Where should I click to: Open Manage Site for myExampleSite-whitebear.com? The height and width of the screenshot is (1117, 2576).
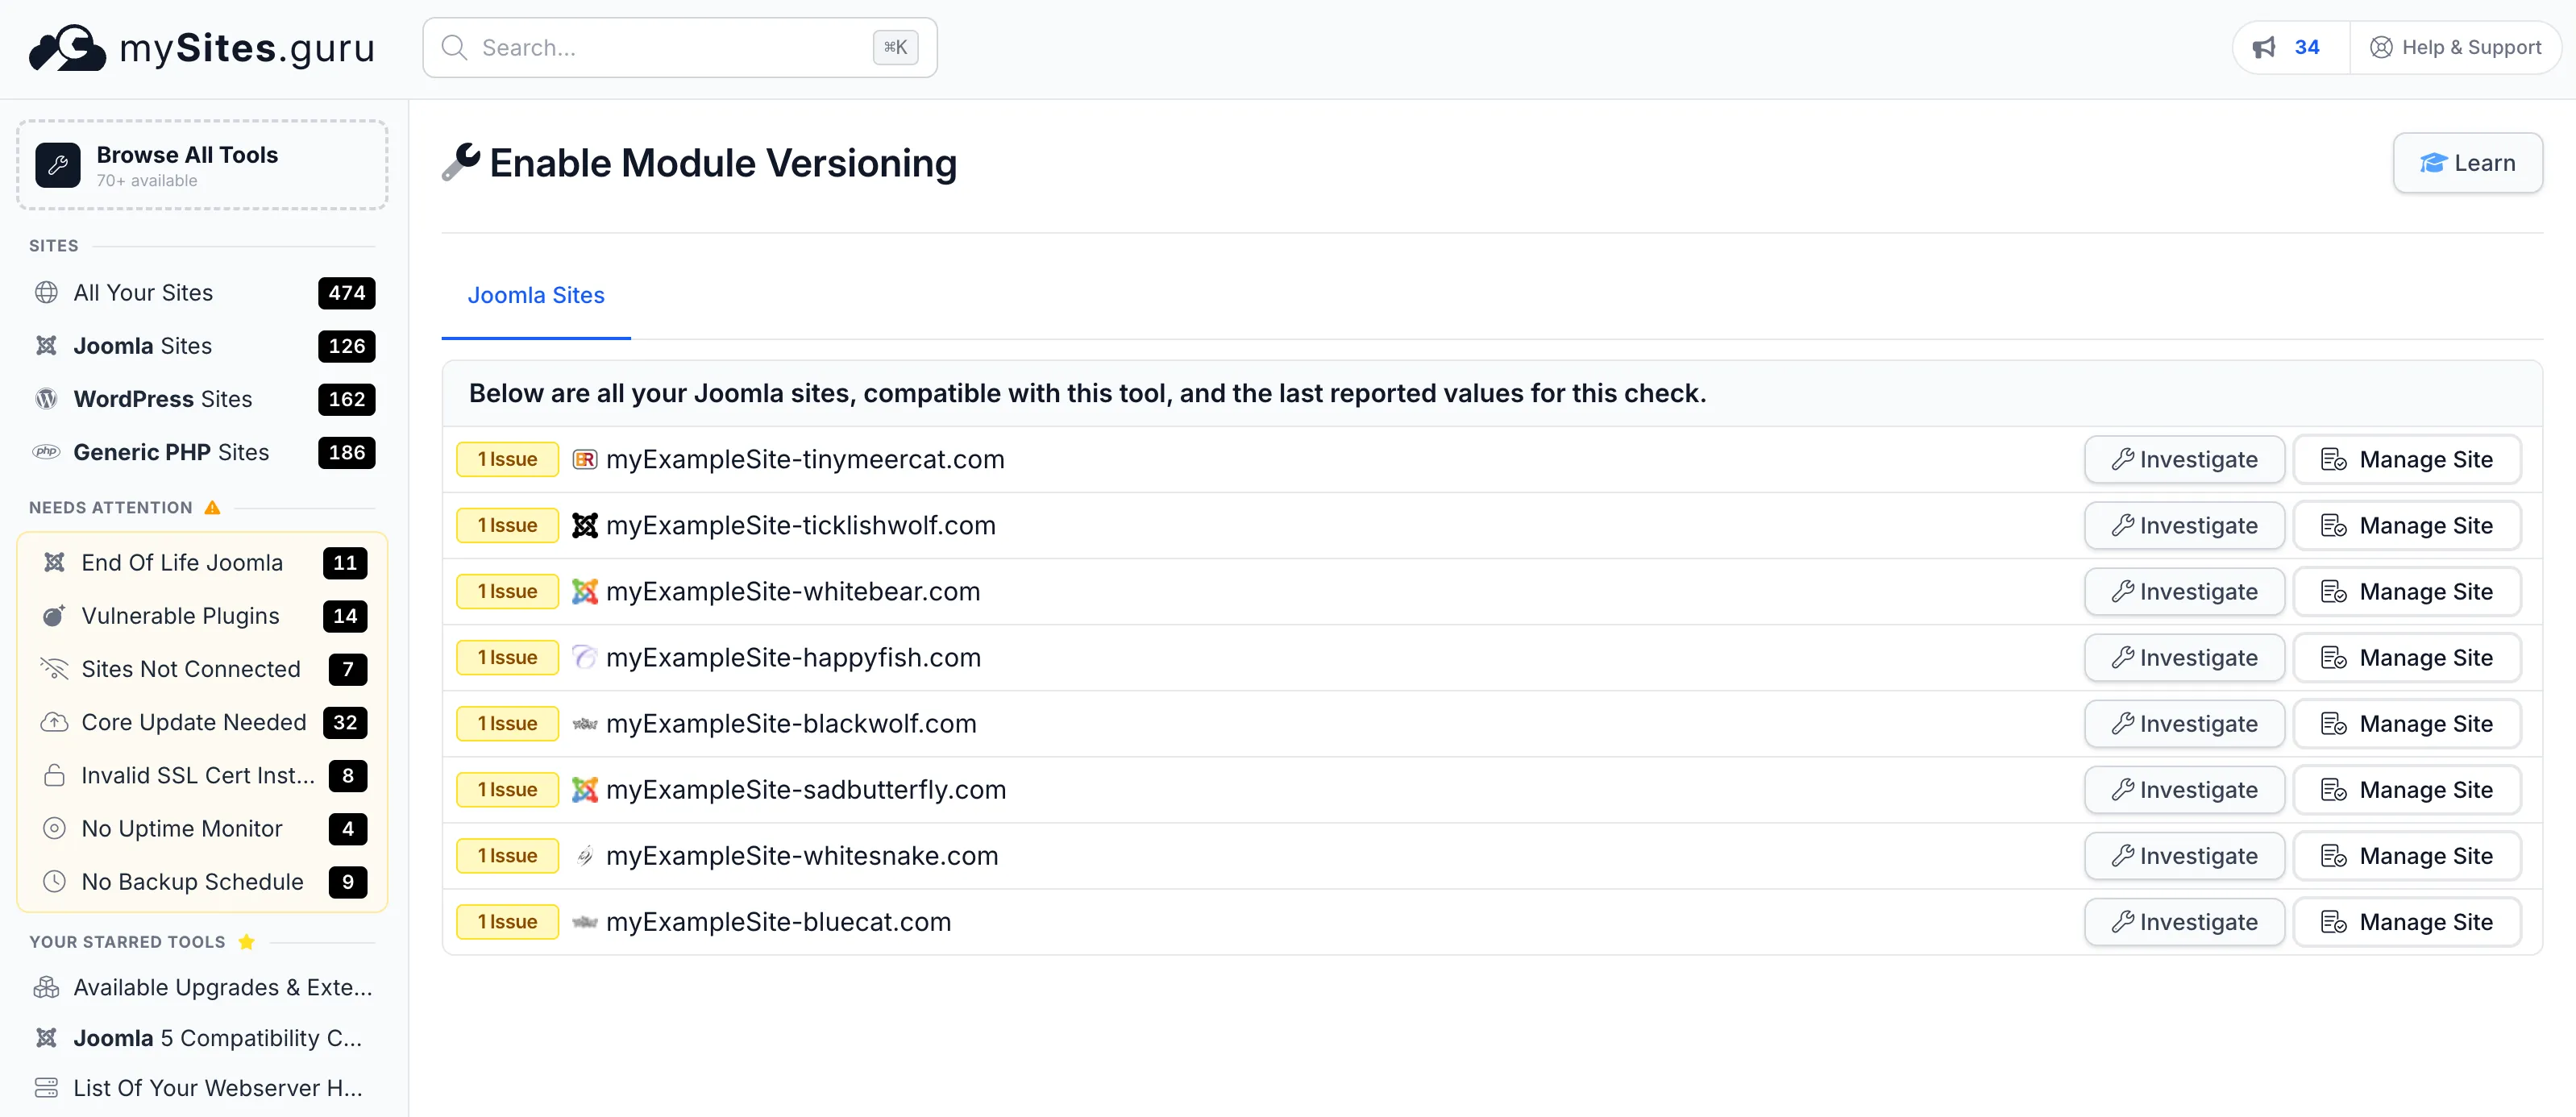pyautogui.click(x=2407, y=591)
